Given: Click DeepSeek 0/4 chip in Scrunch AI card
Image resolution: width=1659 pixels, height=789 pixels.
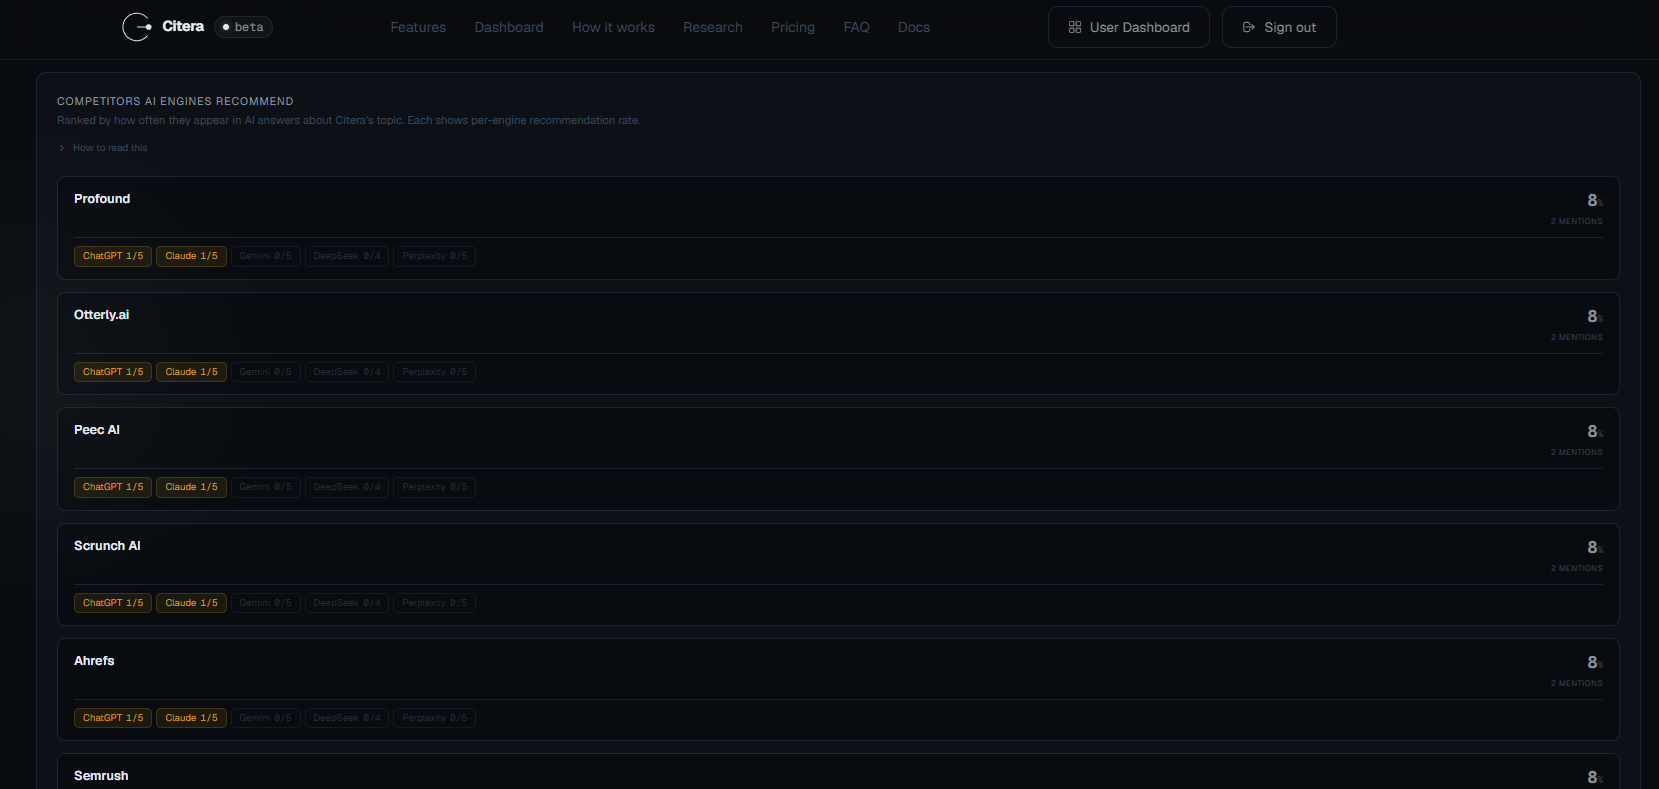Looking at the screenshot, I should tap(347, 603).
